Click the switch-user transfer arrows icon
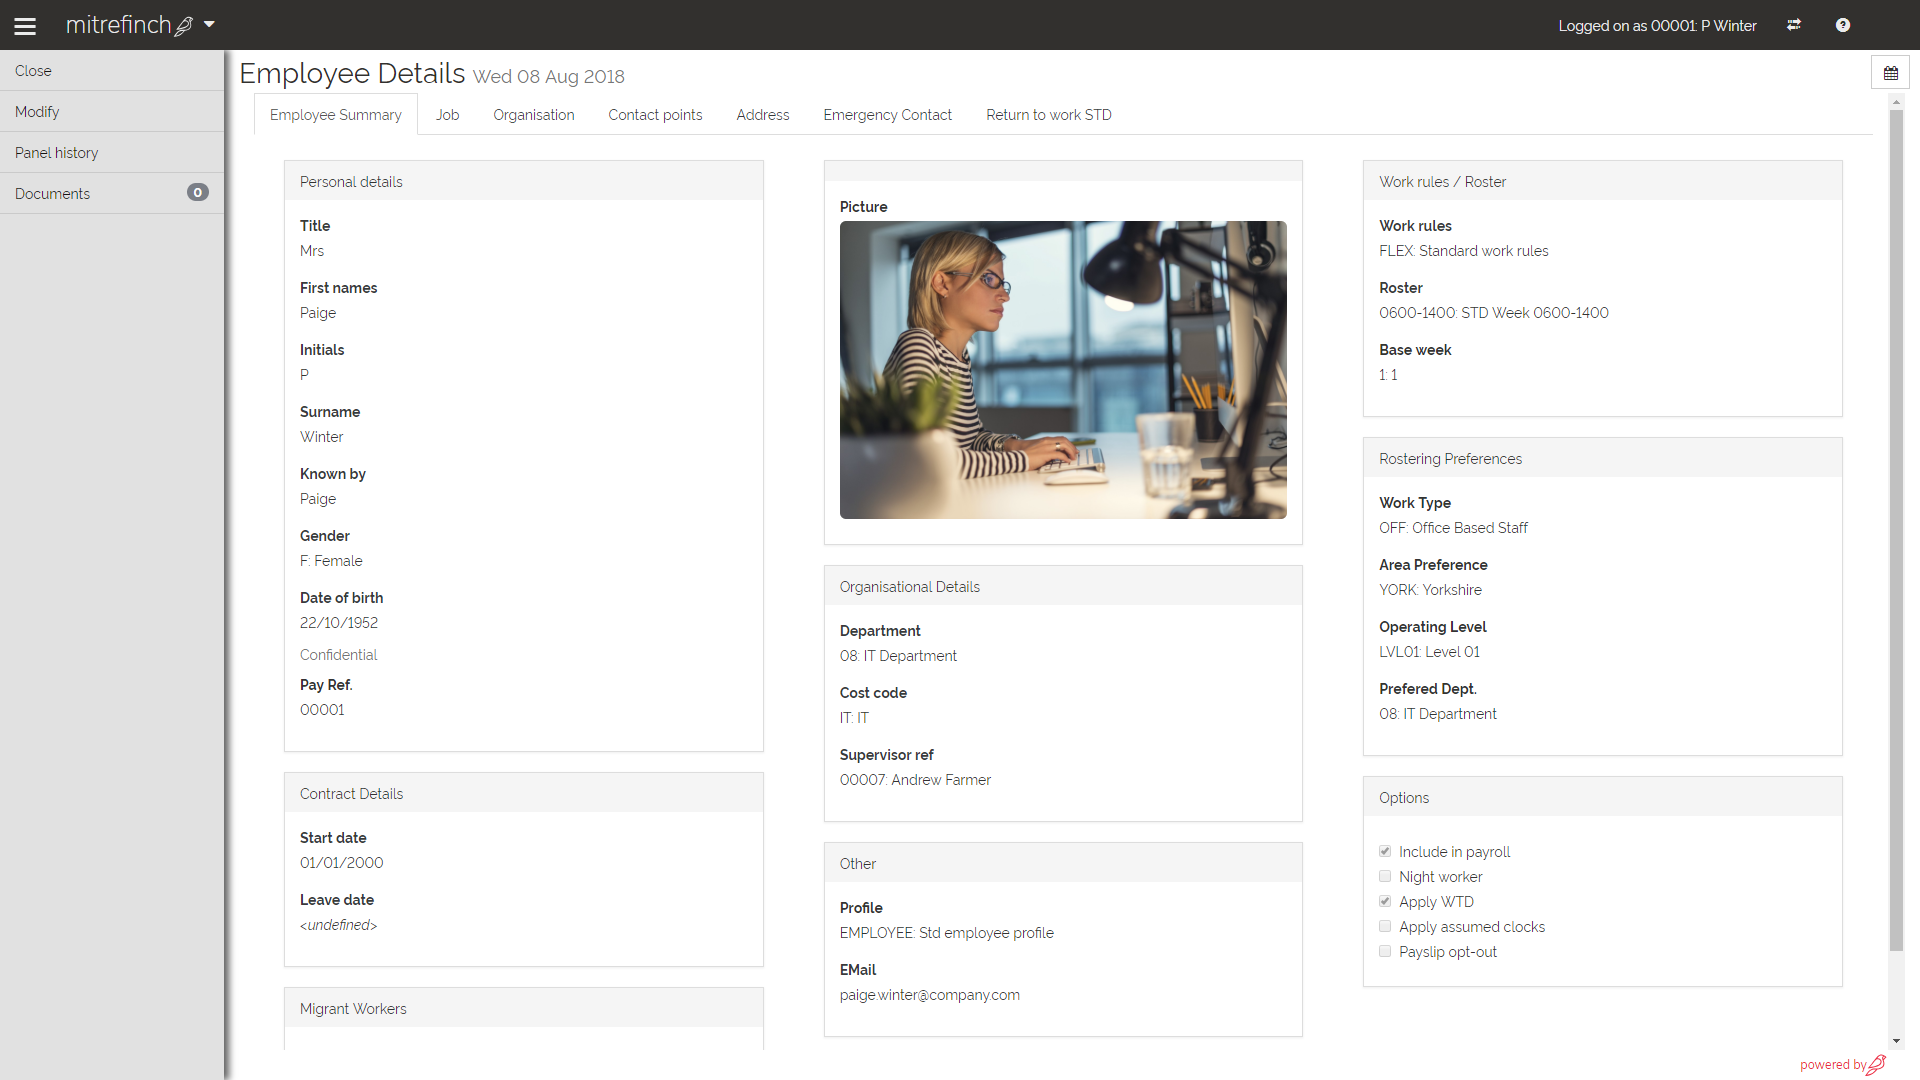The width and height of the screenshot is (1920, 1080). [1794, 25]
